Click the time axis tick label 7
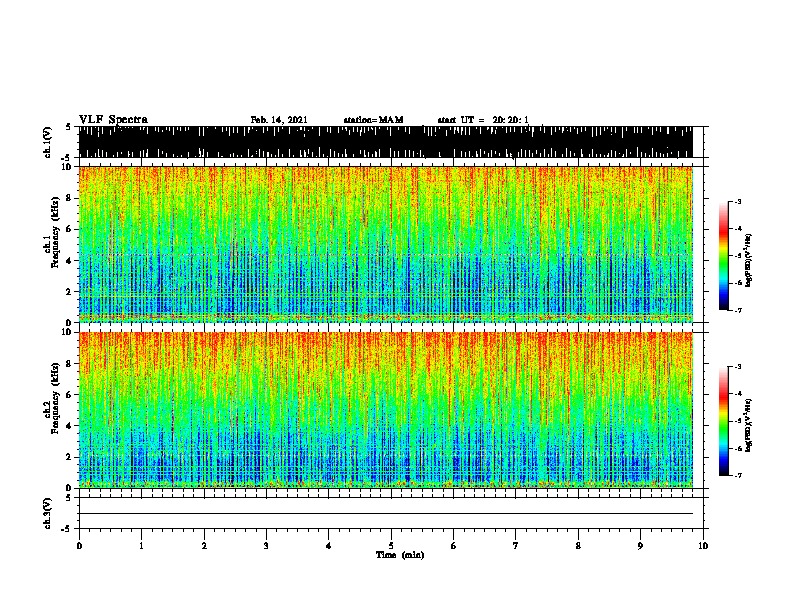792x612 pixels. 516,545
